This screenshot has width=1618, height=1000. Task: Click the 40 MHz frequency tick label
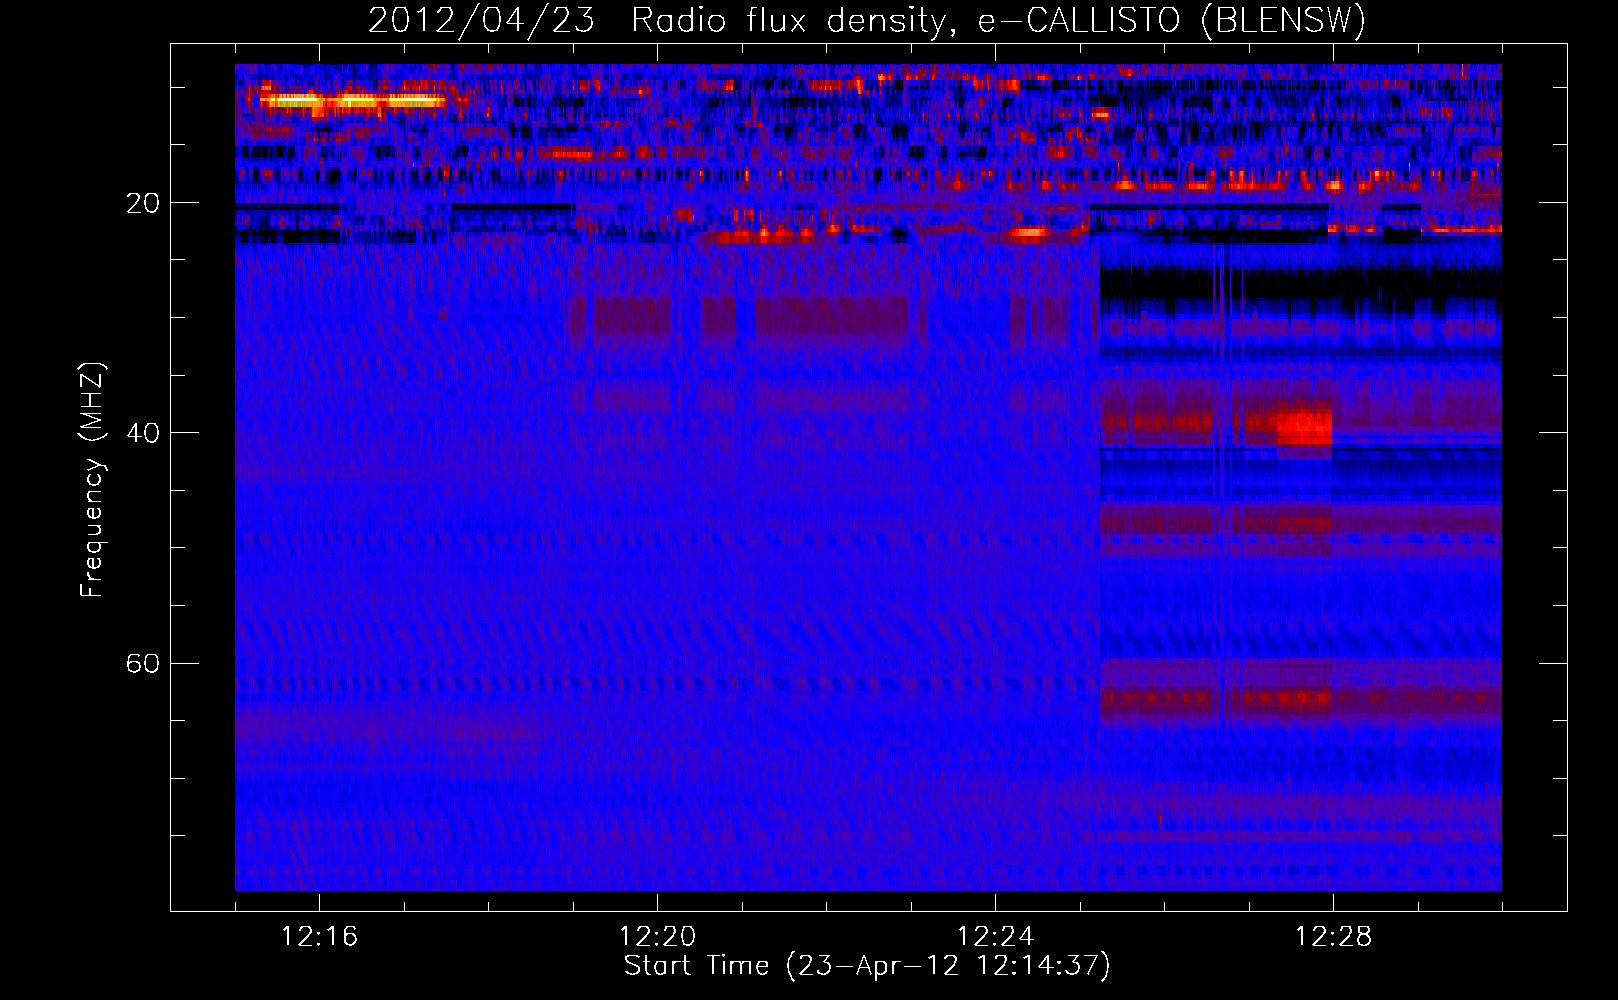pos(142,434)
